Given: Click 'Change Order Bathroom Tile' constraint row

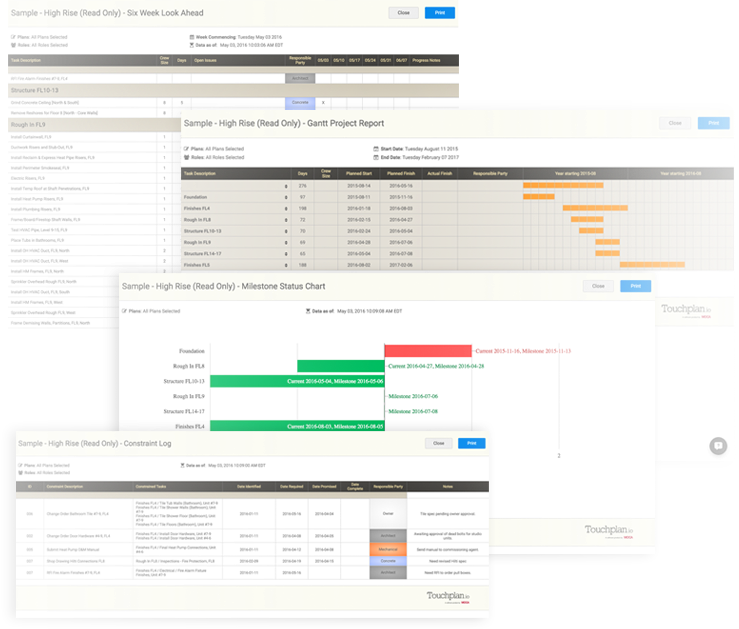Looking at the screenshot, I should click(252, 514).
